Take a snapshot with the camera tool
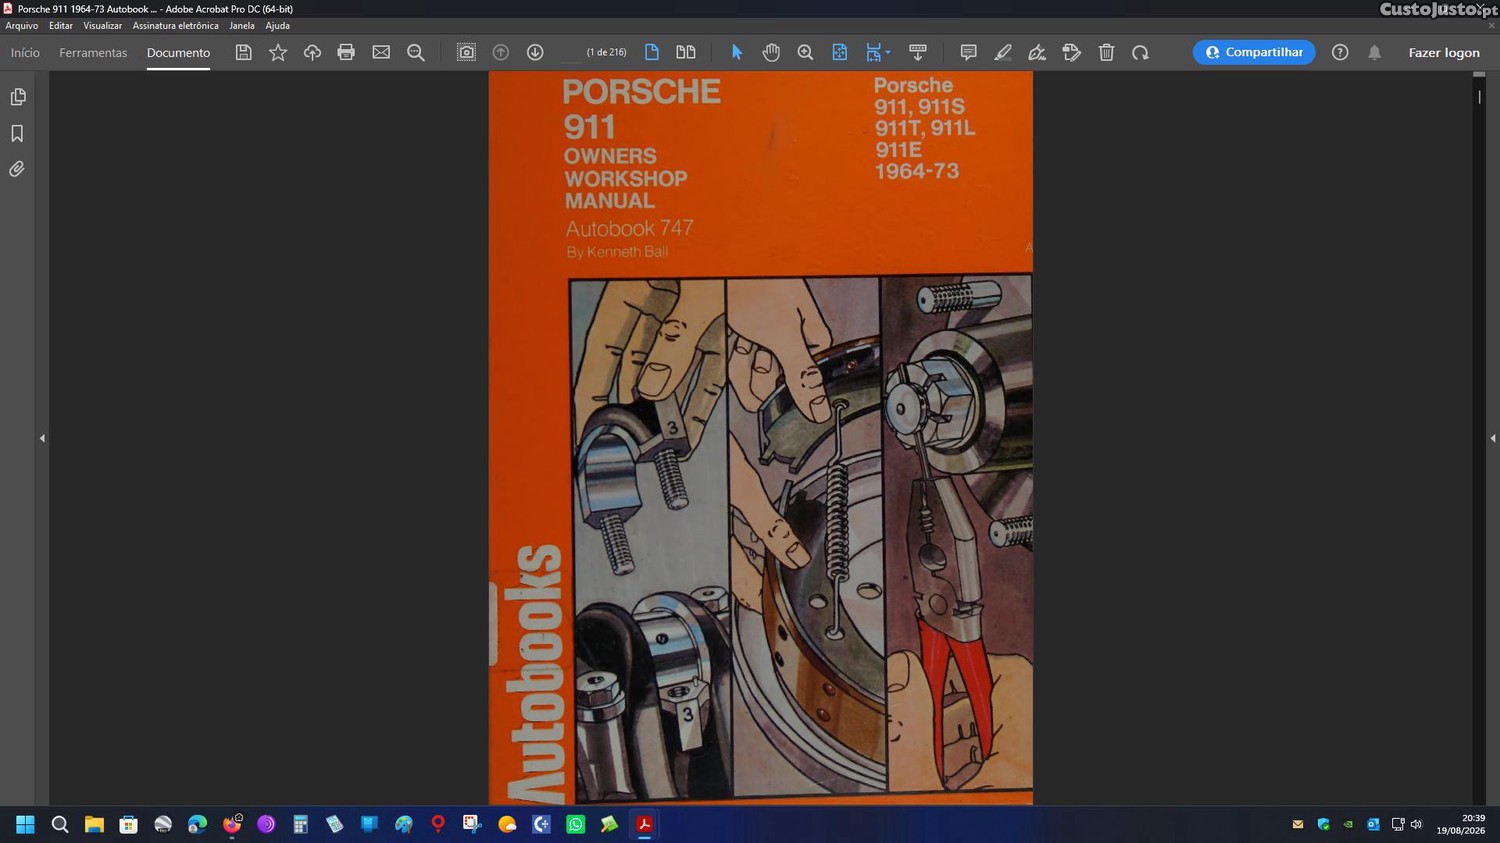Viewport: 1500px width, 843px height. [466, 52]
